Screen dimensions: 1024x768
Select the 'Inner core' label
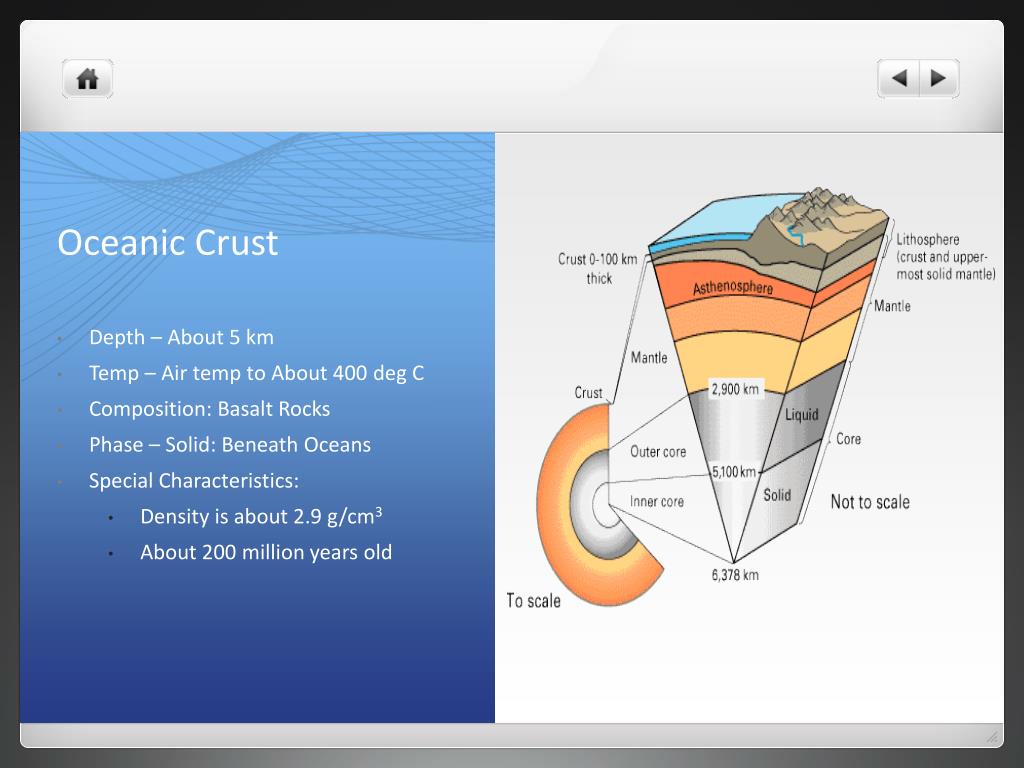tap(656, 502)
